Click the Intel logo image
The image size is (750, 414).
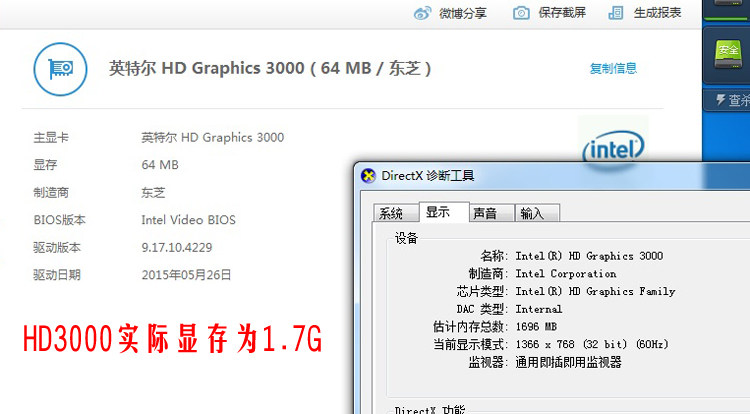pos(613,149)
